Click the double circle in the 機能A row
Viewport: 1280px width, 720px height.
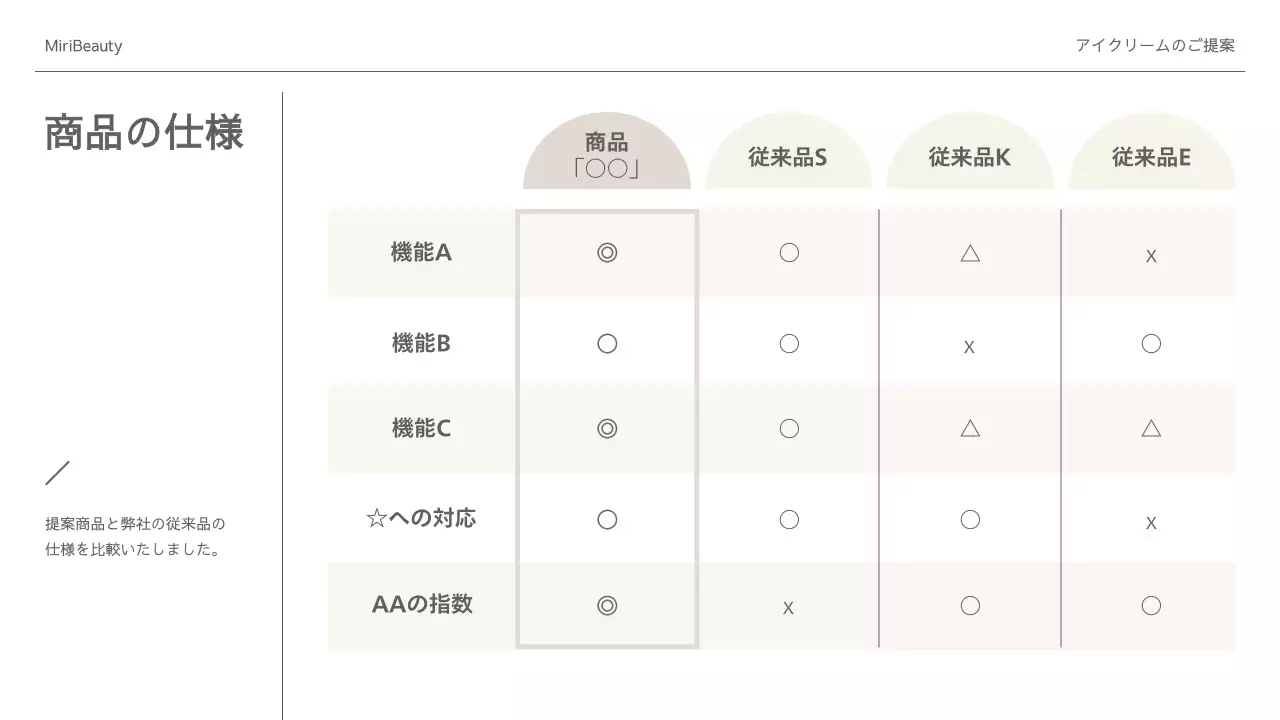[x=607, y=253]
